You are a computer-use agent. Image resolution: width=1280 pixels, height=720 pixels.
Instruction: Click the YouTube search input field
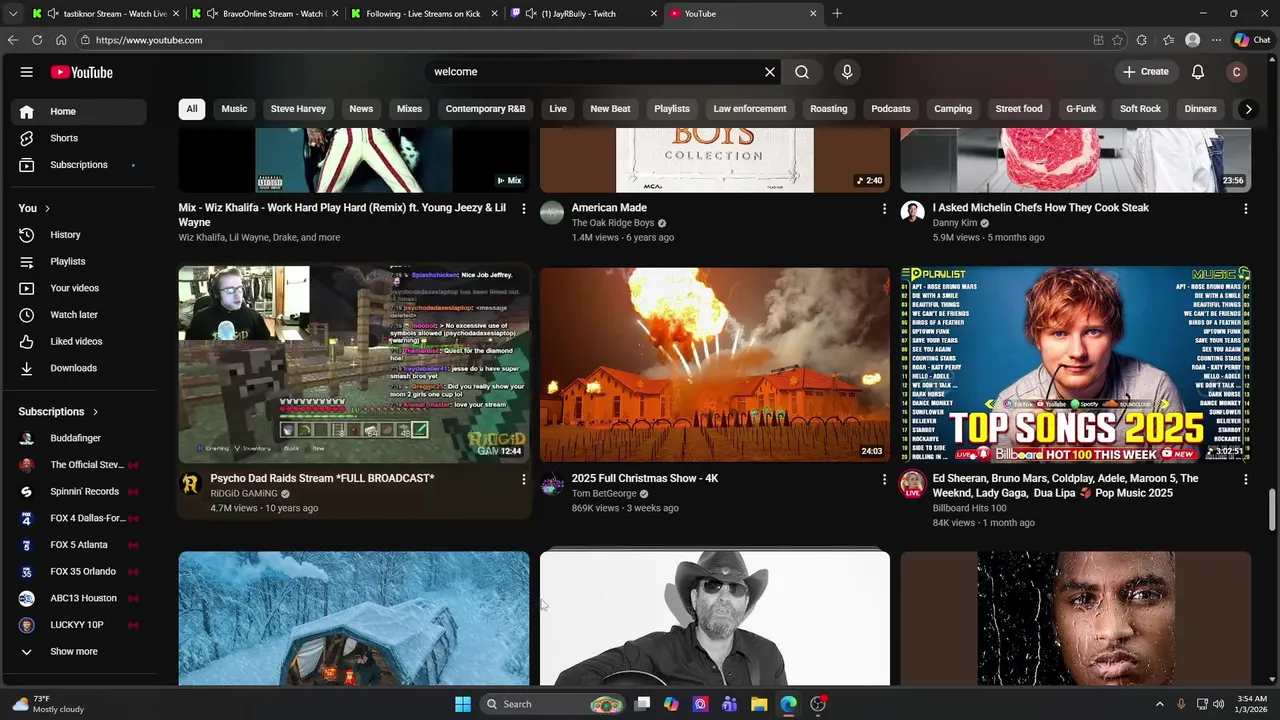(x=595, y=72)
